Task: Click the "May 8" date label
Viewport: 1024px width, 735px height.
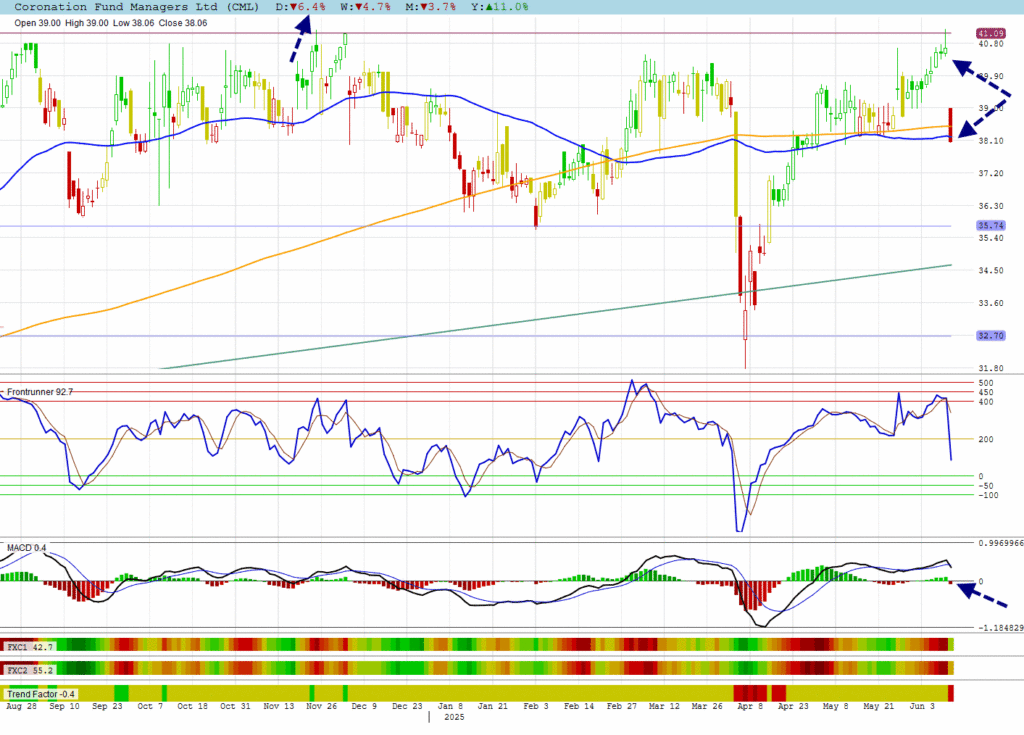Action: pos(835,706)
